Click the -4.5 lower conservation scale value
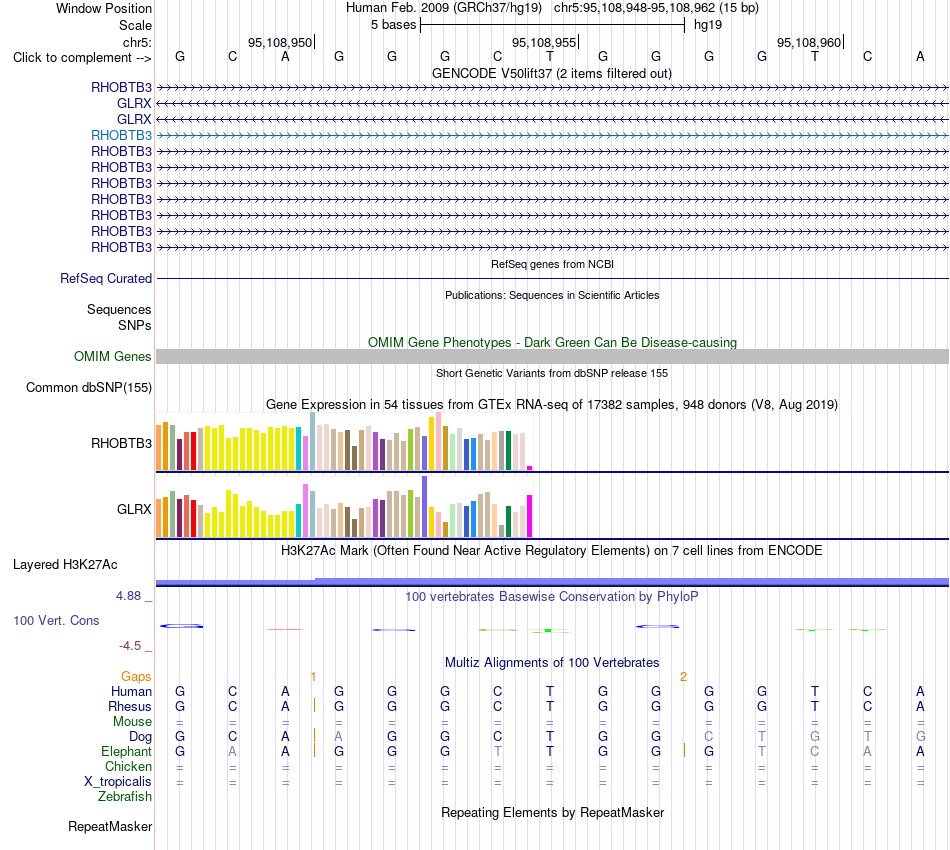 [130, 646]
